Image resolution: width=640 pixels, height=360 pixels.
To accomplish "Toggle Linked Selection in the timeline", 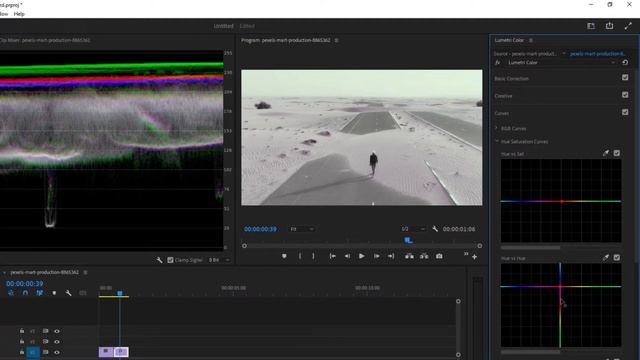I will [40, 293].
